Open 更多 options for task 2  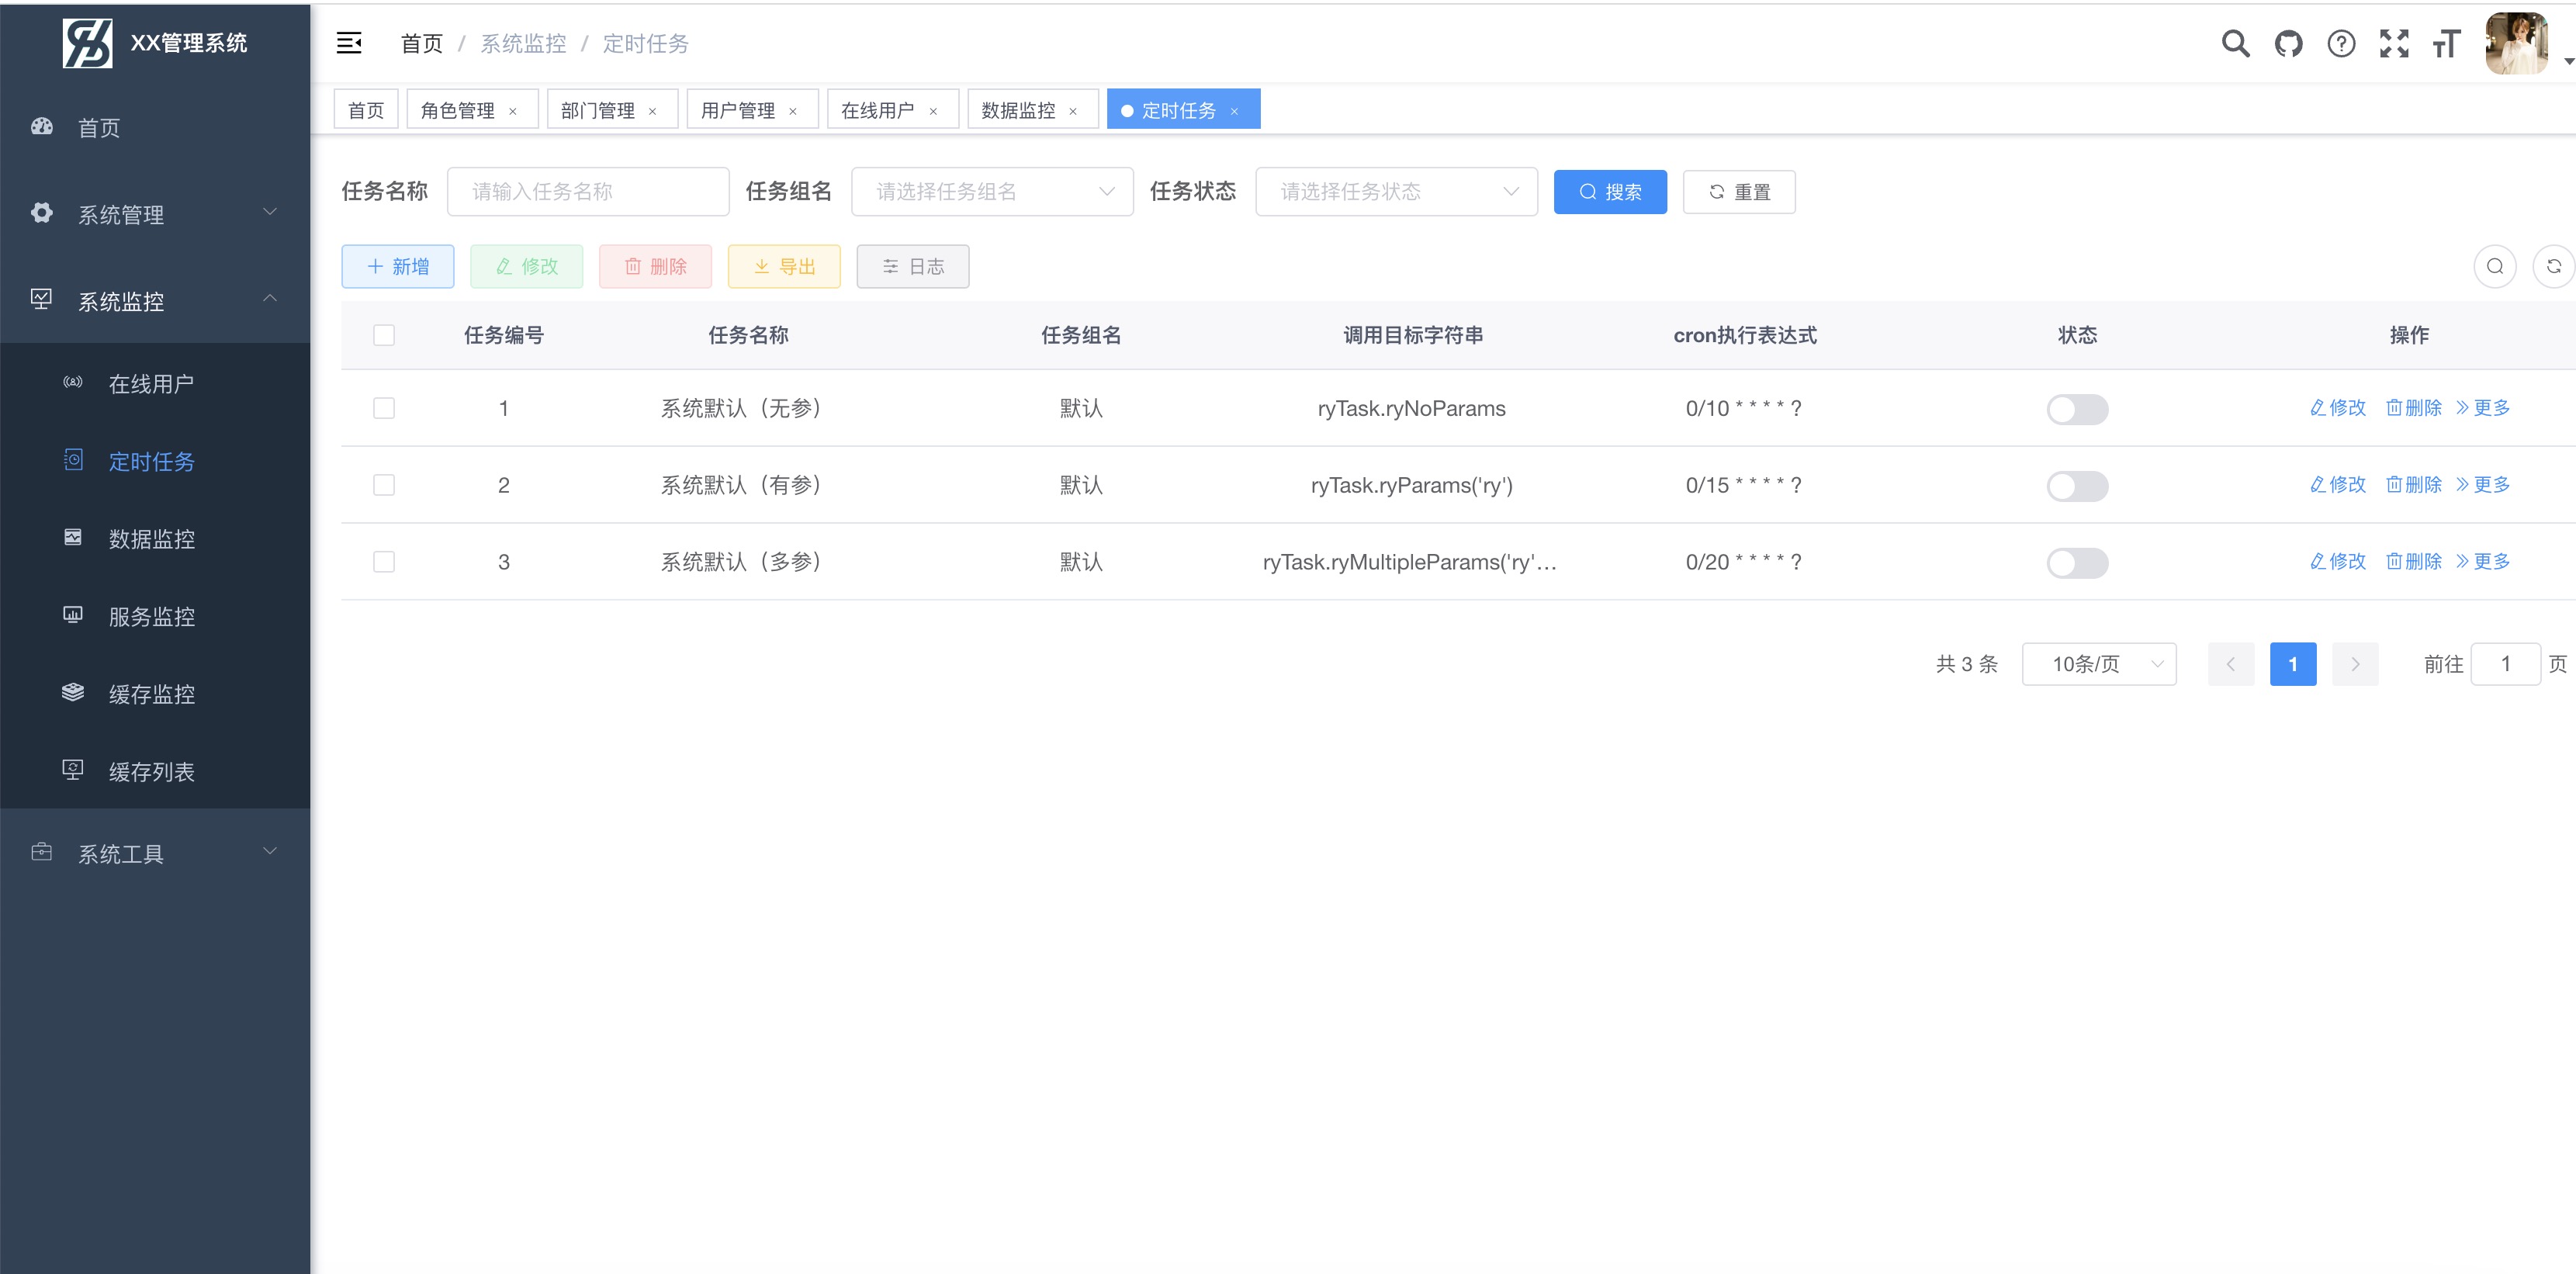click(2483, 484)
